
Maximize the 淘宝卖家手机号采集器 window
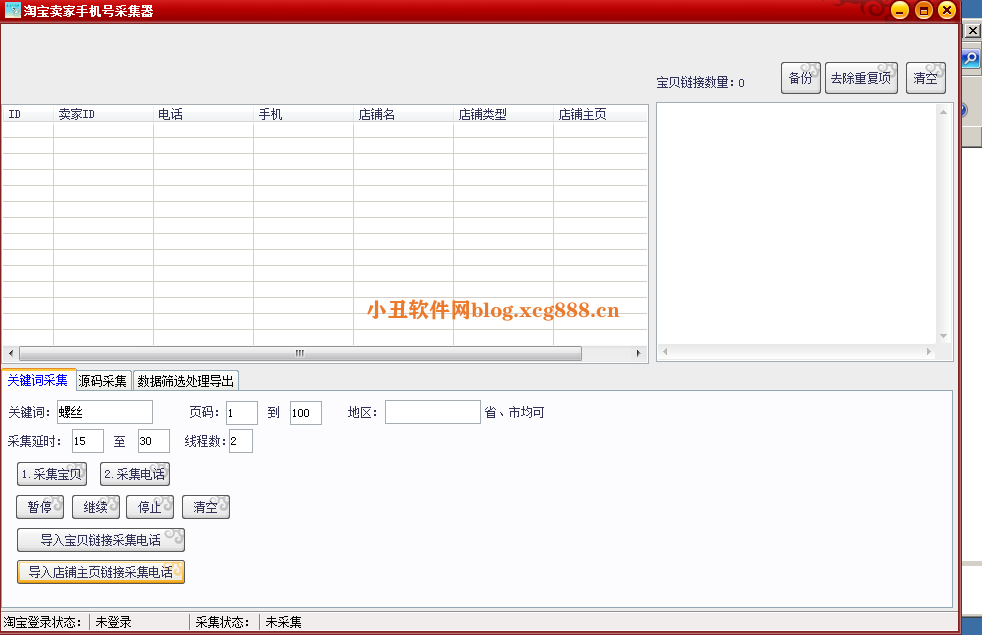coord(924,10)
